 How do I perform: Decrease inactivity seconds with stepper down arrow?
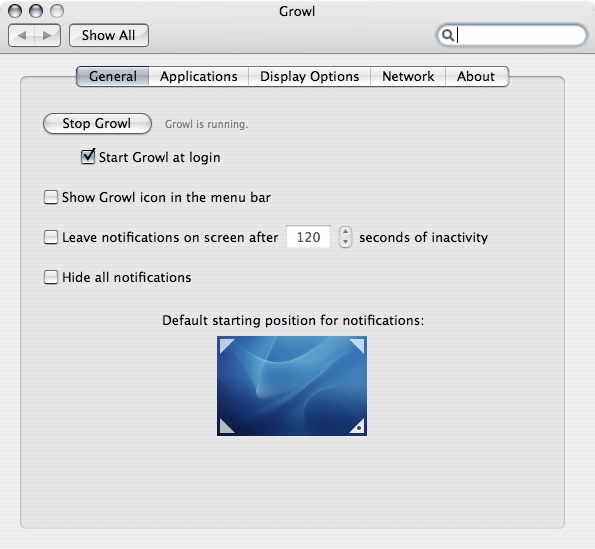coord(345,242)
